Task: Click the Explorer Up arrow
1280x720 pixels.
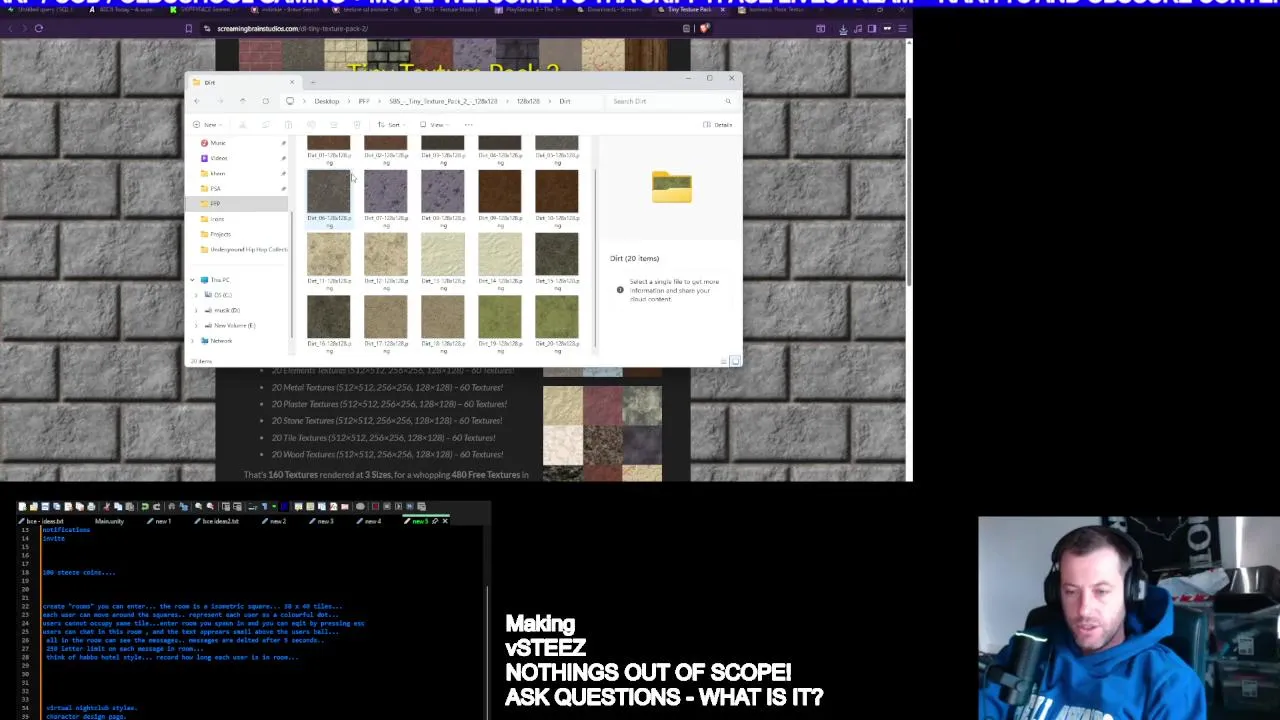Action: pos(242,101)
